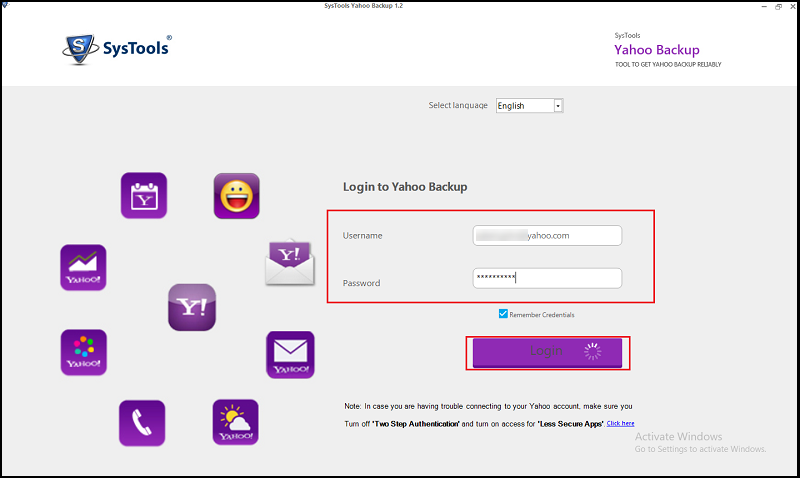Open the 'Click here' help link
800x478 pixels.
(x=620, y=423)
